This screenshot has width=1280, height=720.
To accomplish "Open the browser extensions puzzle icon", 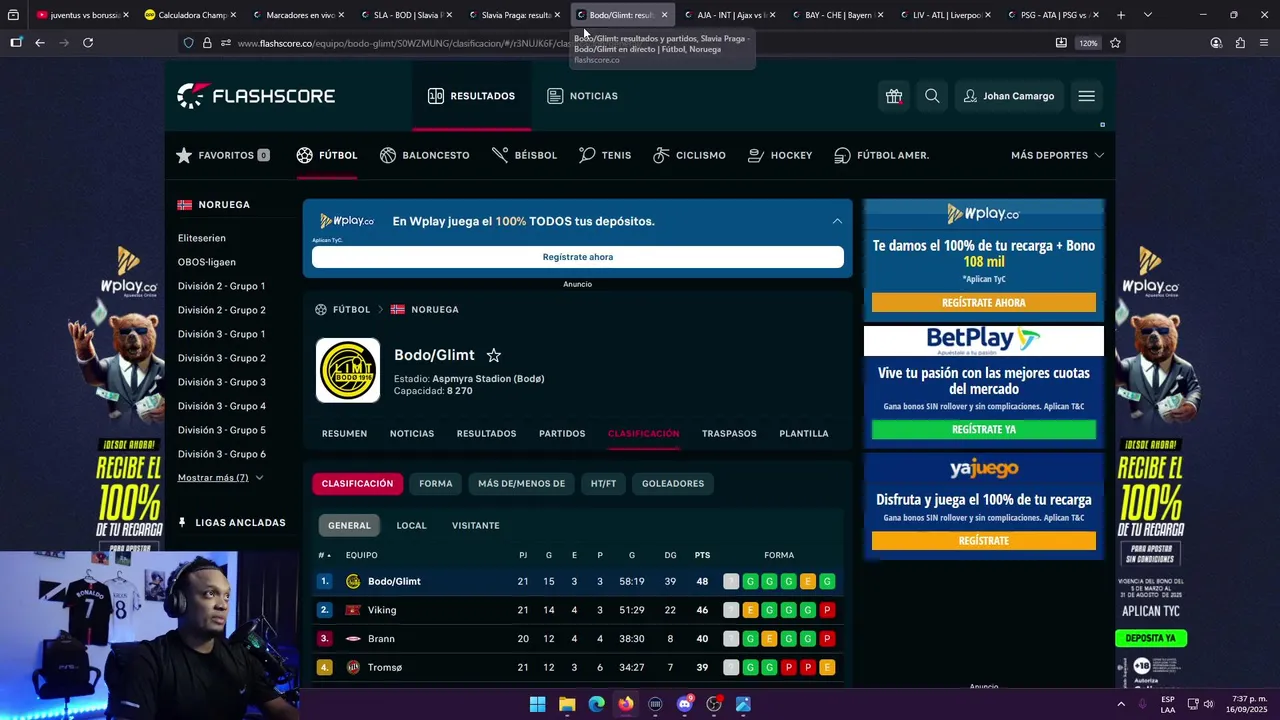I will click(x=1240, y=43).
